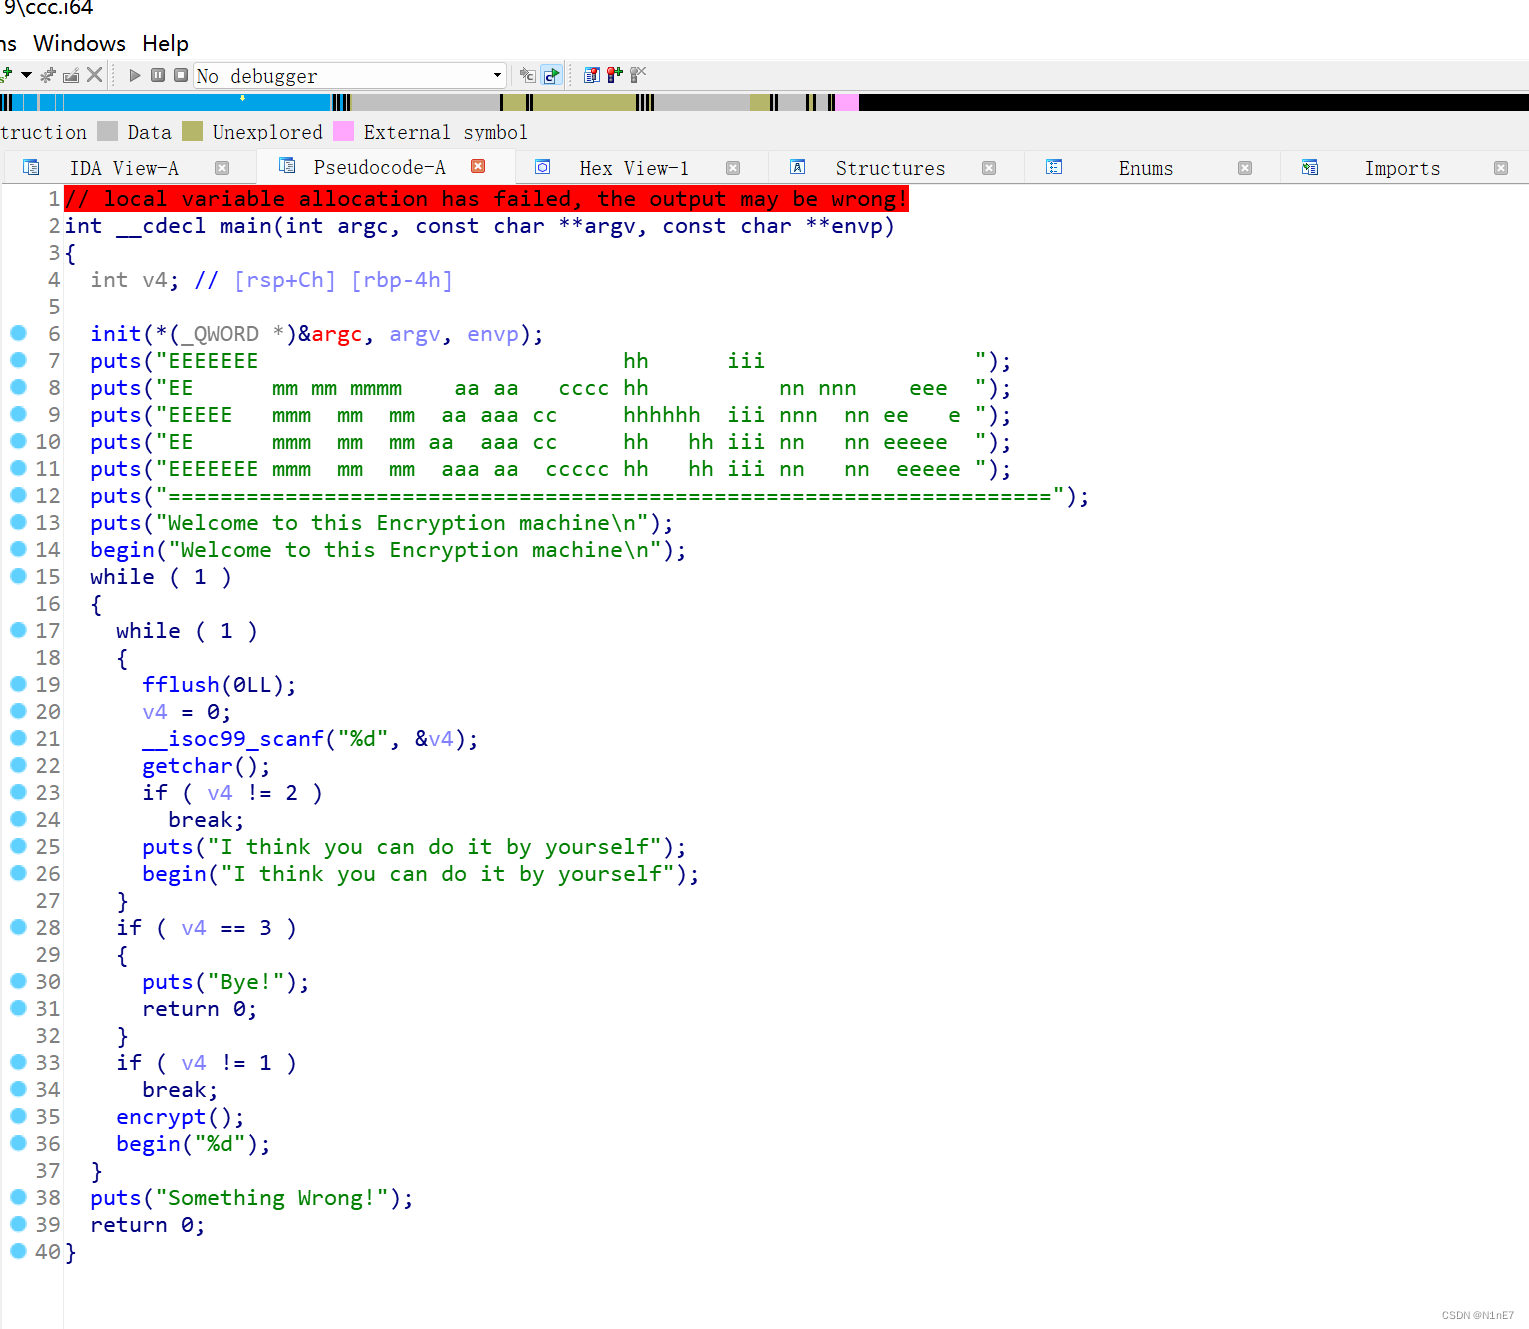Screen dimensions: 1529x1329
Task: Click the source-level debugging C icon
Action: click(x=527, y=75)
